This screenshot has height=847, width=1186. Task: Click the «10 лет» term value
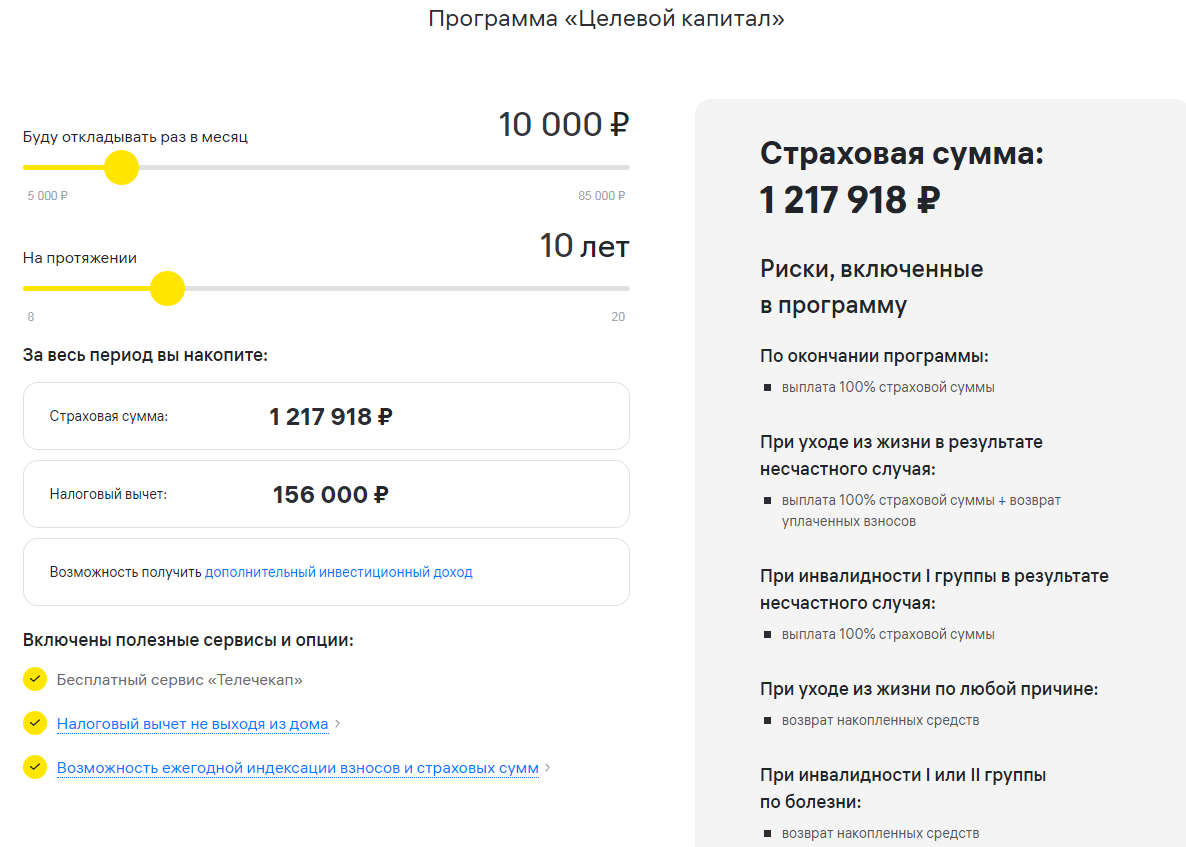tap(584, 246)
